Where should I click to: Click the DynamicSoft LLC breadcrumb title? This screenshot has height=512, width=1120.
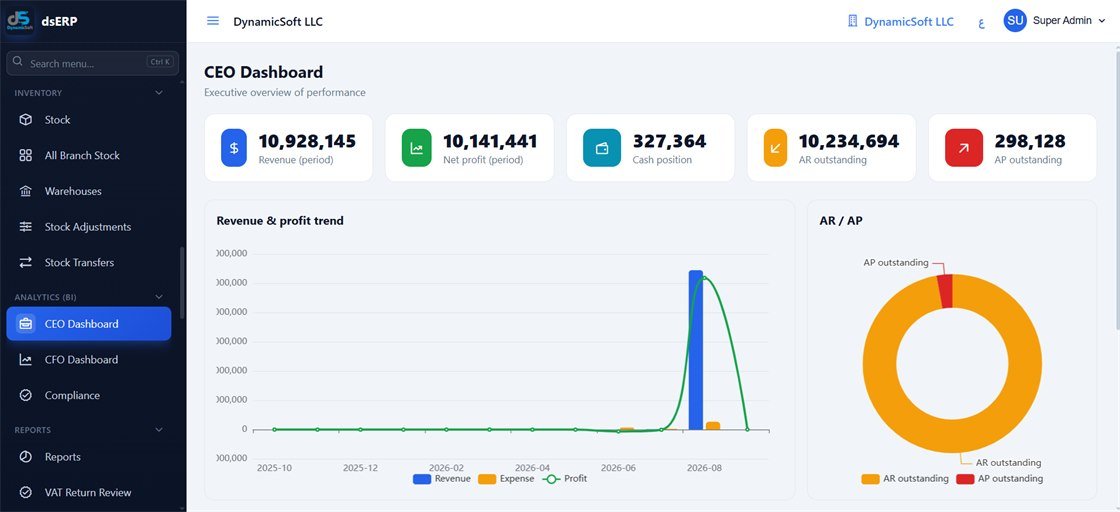[x=278, y=21]
